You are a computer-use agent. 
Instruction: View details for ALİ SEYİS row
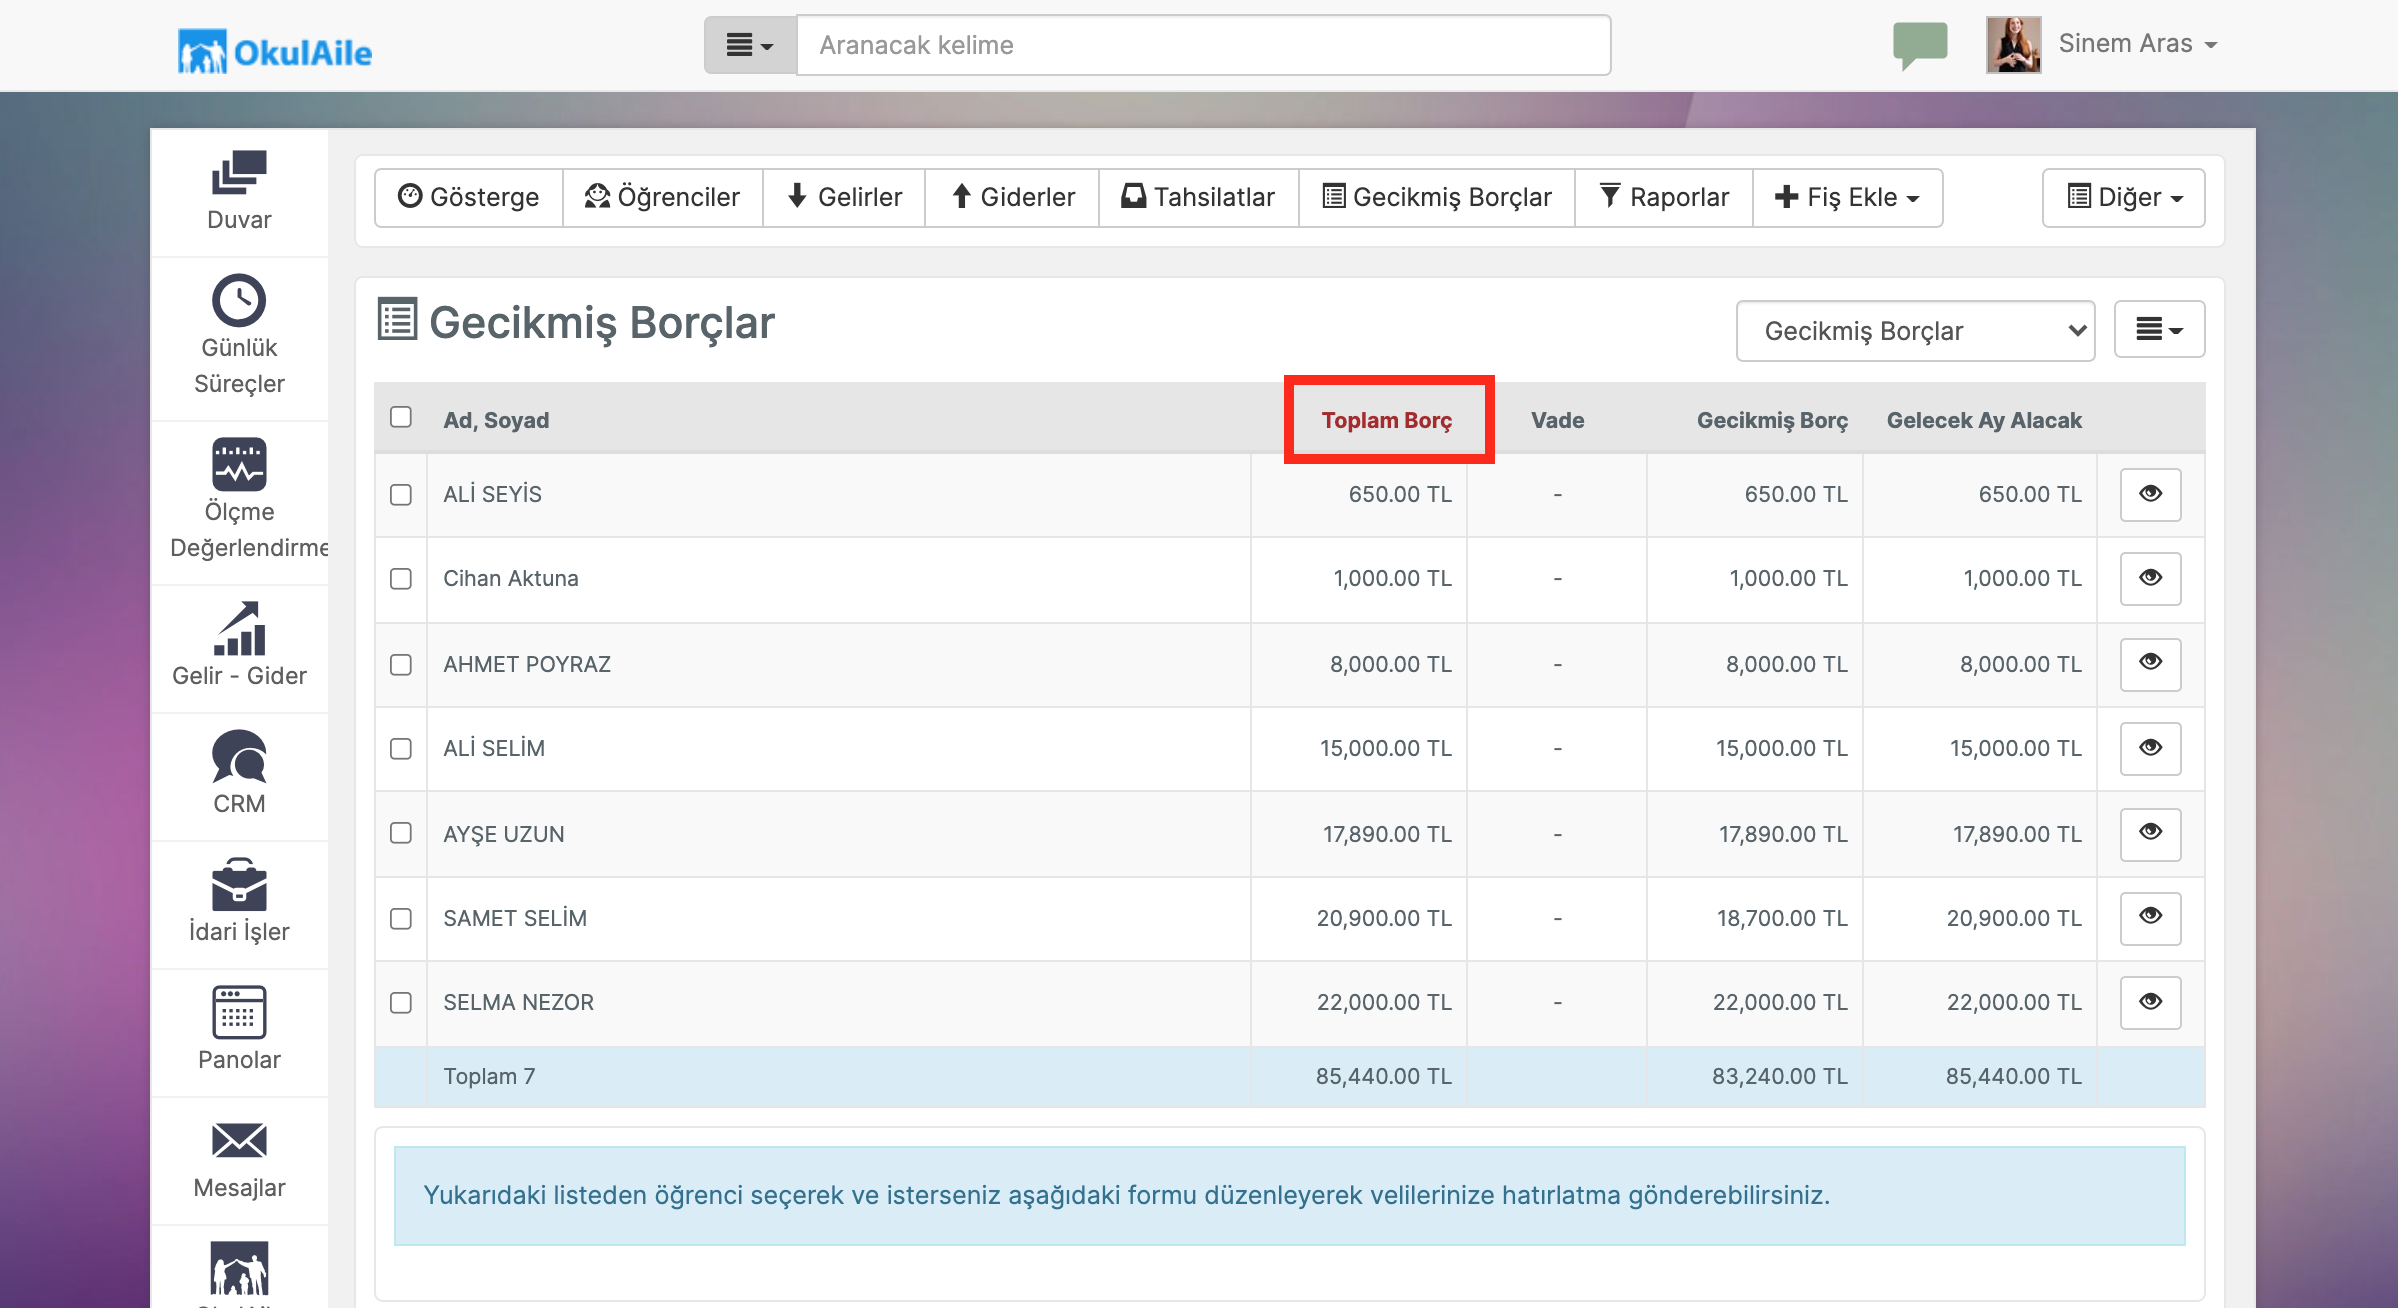(2150, 494)
